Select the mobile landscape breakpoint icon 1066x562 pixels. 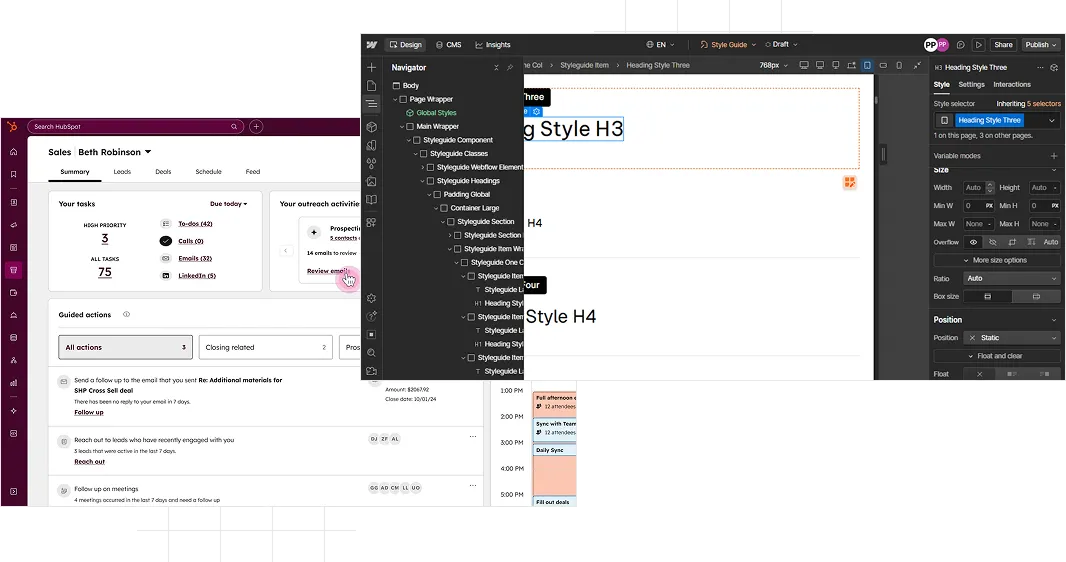883,65
